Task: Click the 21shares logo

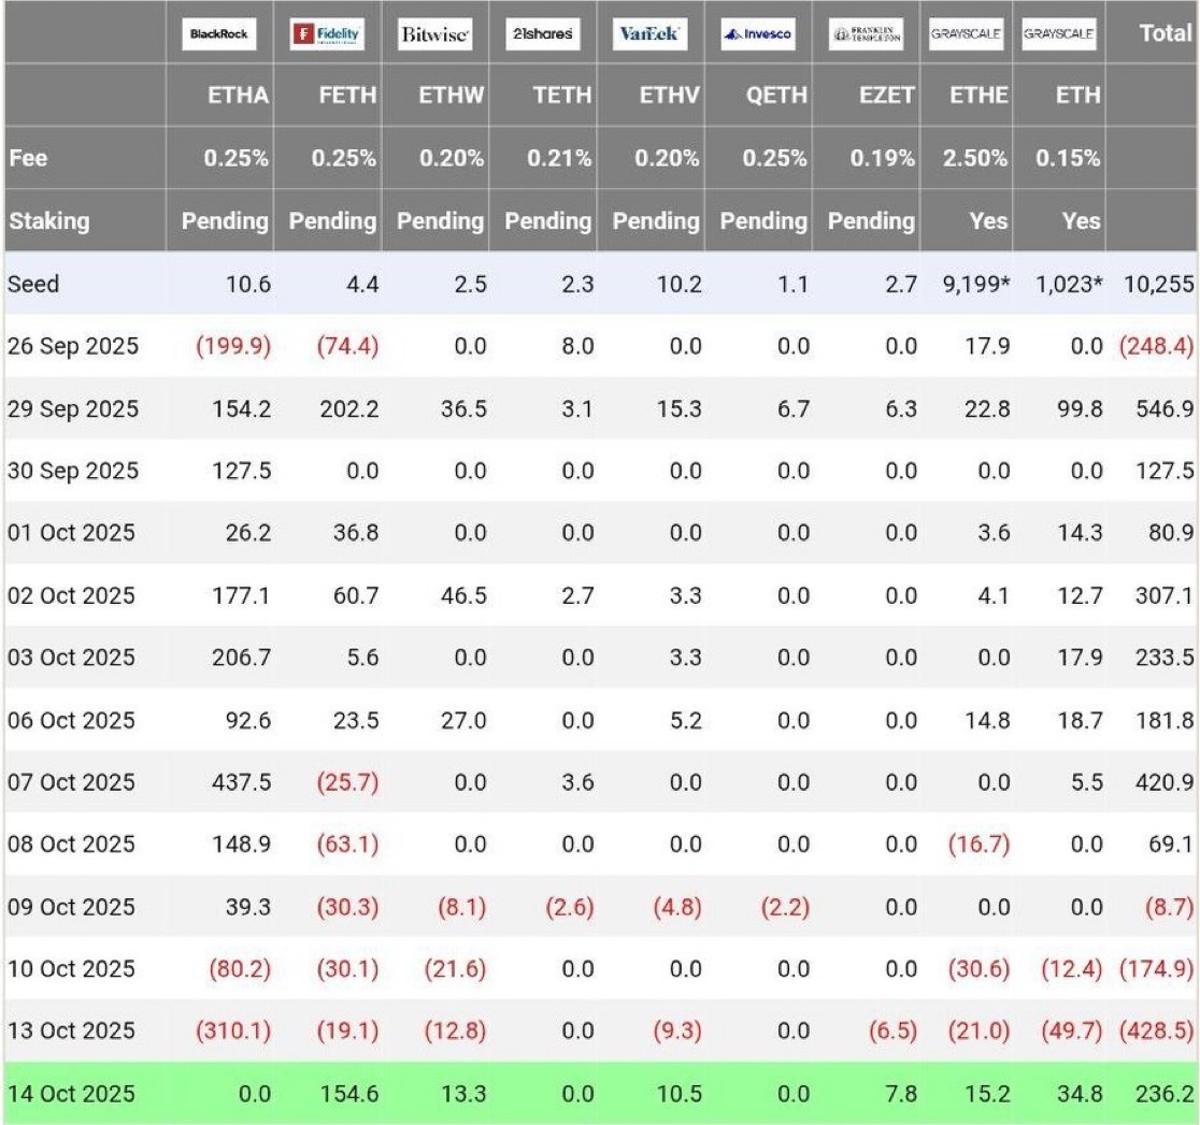Action: [542, 34]
